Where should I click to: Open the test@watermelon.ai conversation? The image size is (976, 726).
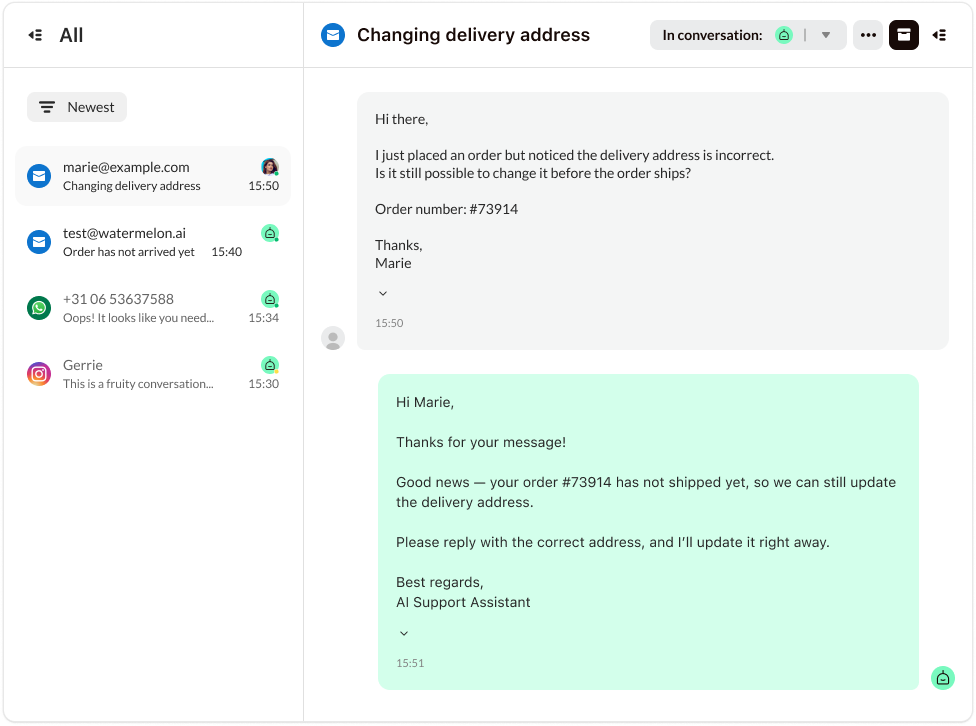pyautogui.click(x=152, y=242)
